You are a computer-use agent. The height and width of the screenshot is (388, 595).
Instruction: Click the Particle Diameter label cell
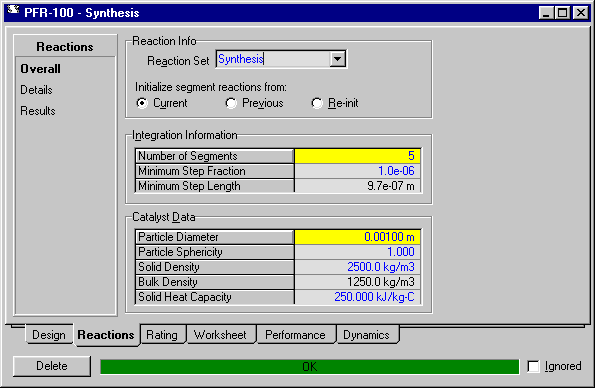215,237
